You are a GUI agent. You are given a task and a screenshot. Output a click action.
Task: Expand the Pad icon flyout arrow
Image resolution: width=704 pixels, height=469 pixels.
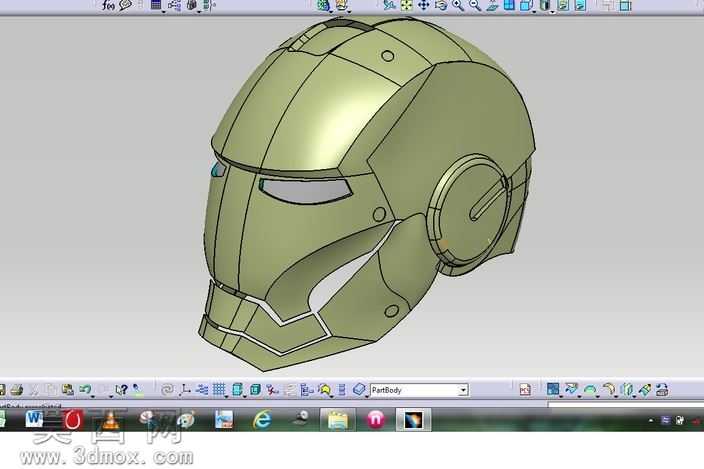[x=561, y=397]
